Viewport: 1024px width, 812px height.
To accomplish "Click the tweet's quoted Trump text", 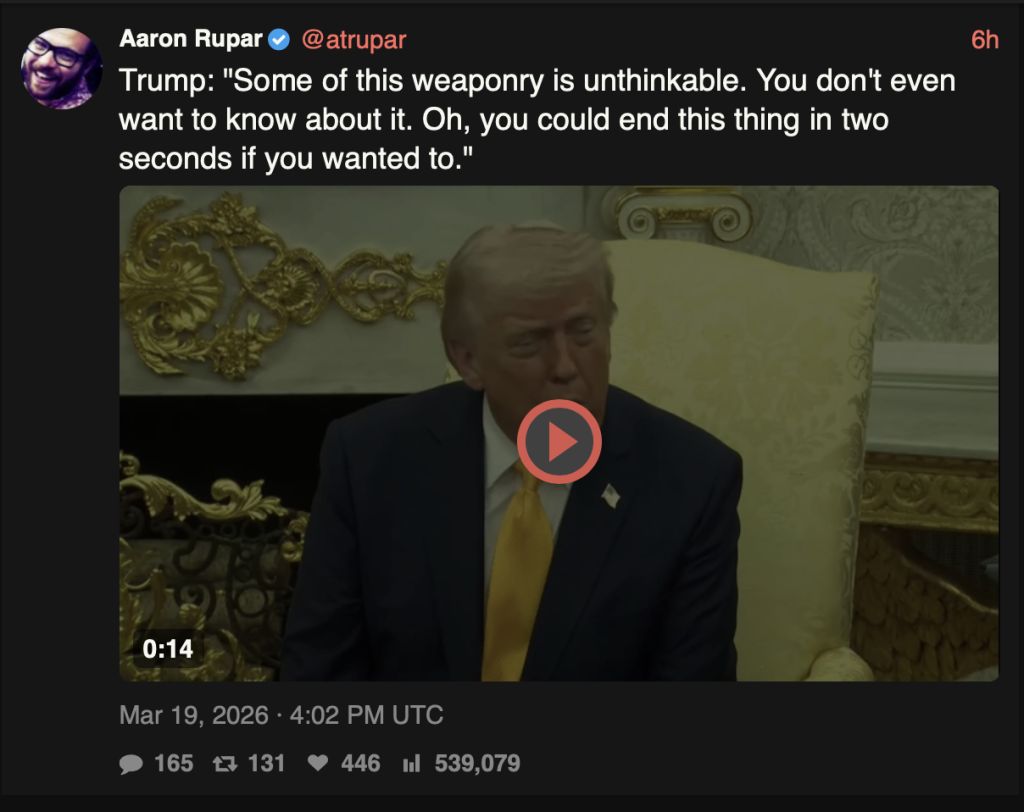I will pos(537,120).
